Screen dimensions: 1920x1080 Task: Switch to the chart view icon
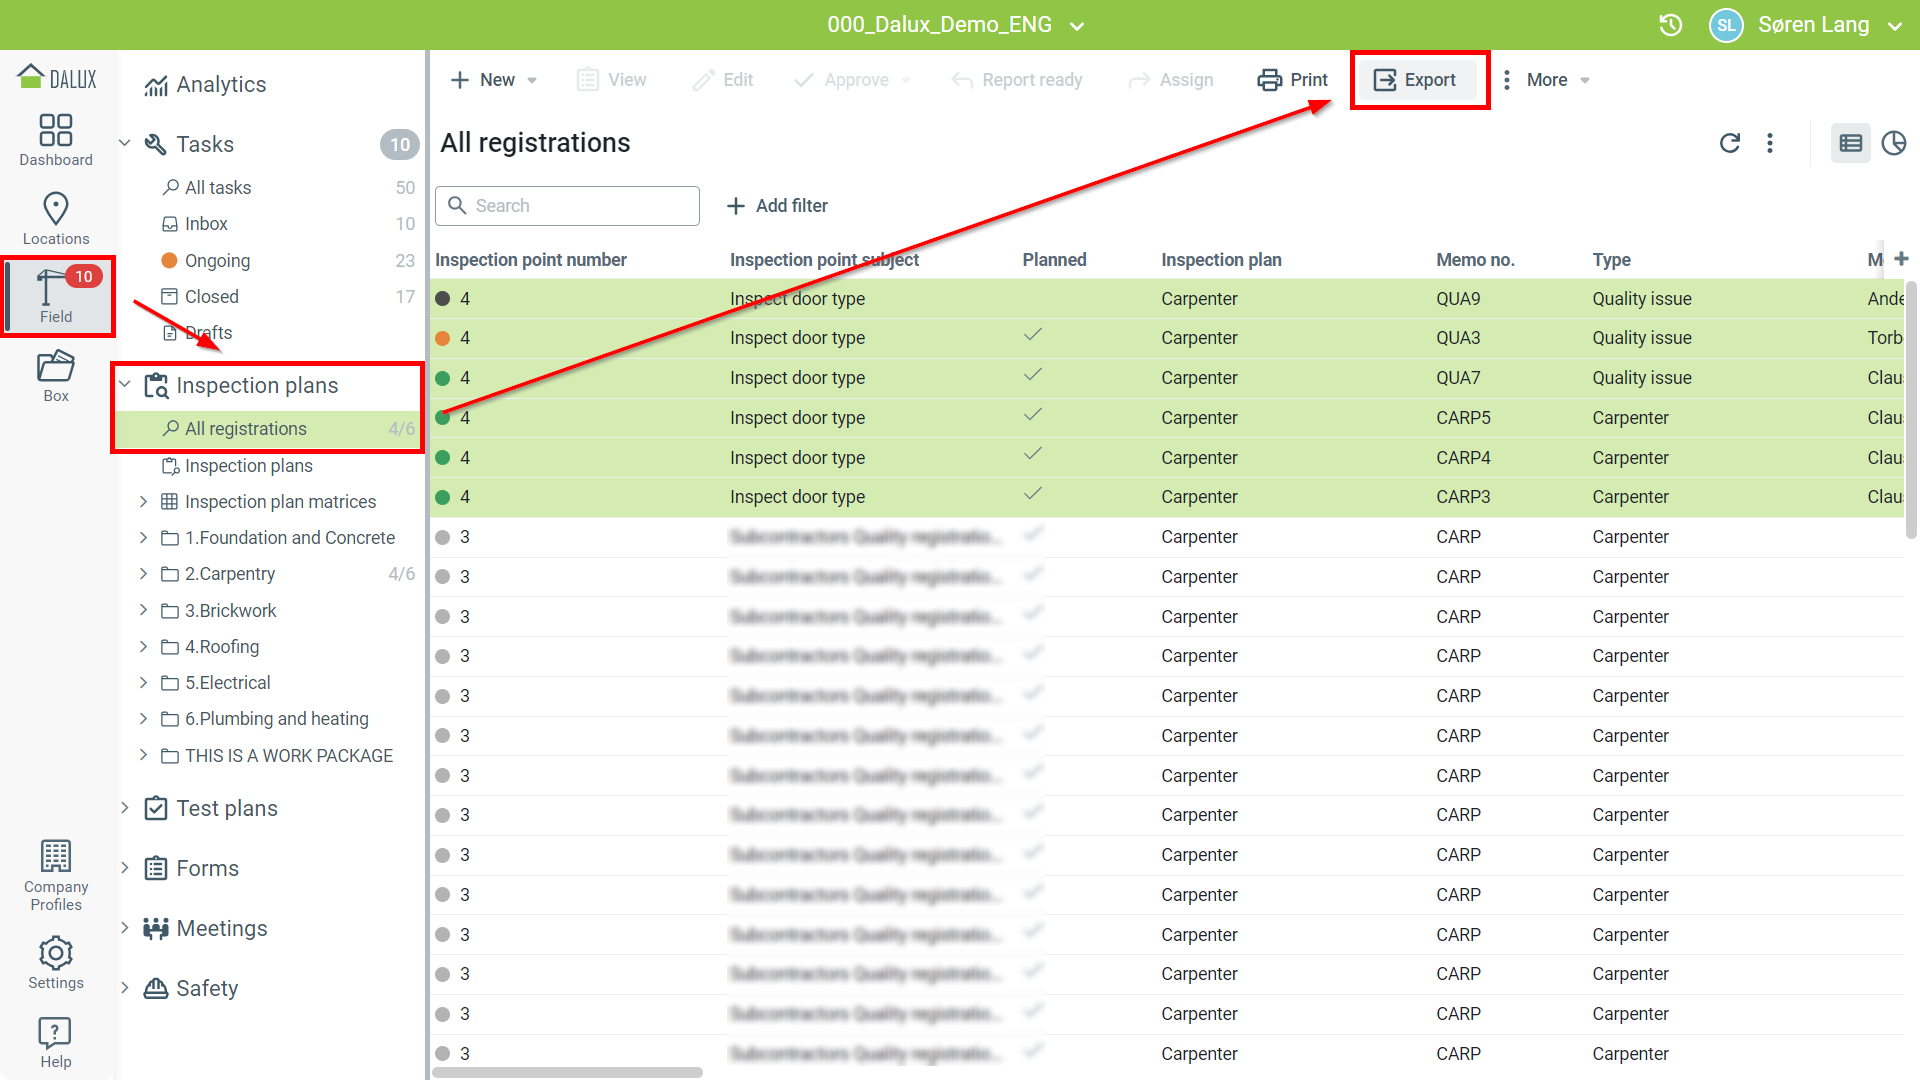pos(1893,143)
